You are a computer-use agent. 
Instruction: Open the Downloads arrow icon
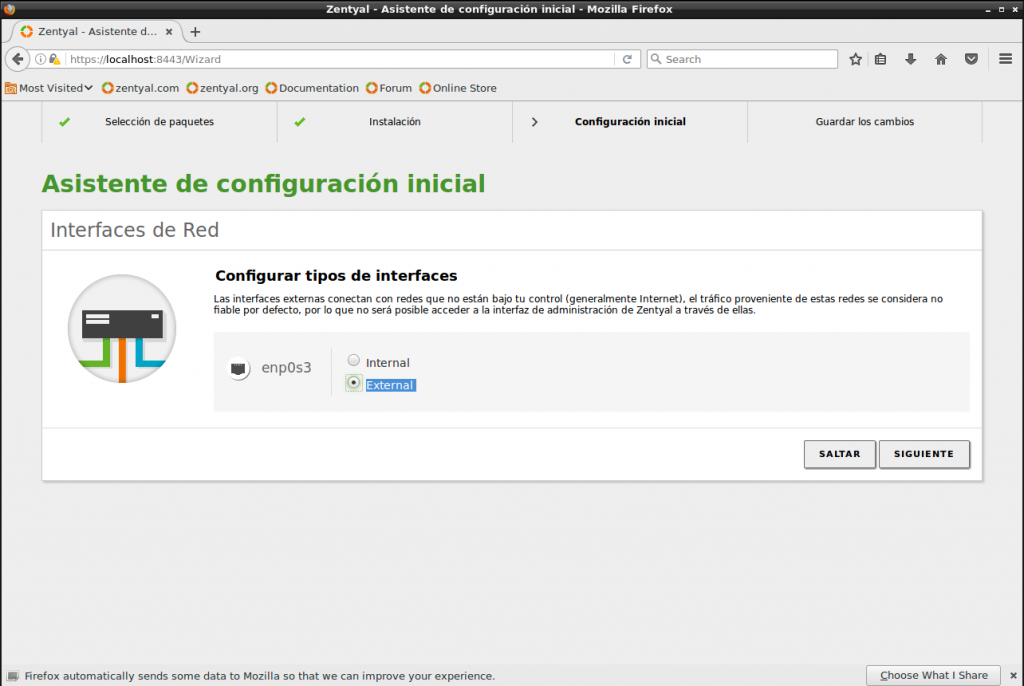click(x=911, y=59)
